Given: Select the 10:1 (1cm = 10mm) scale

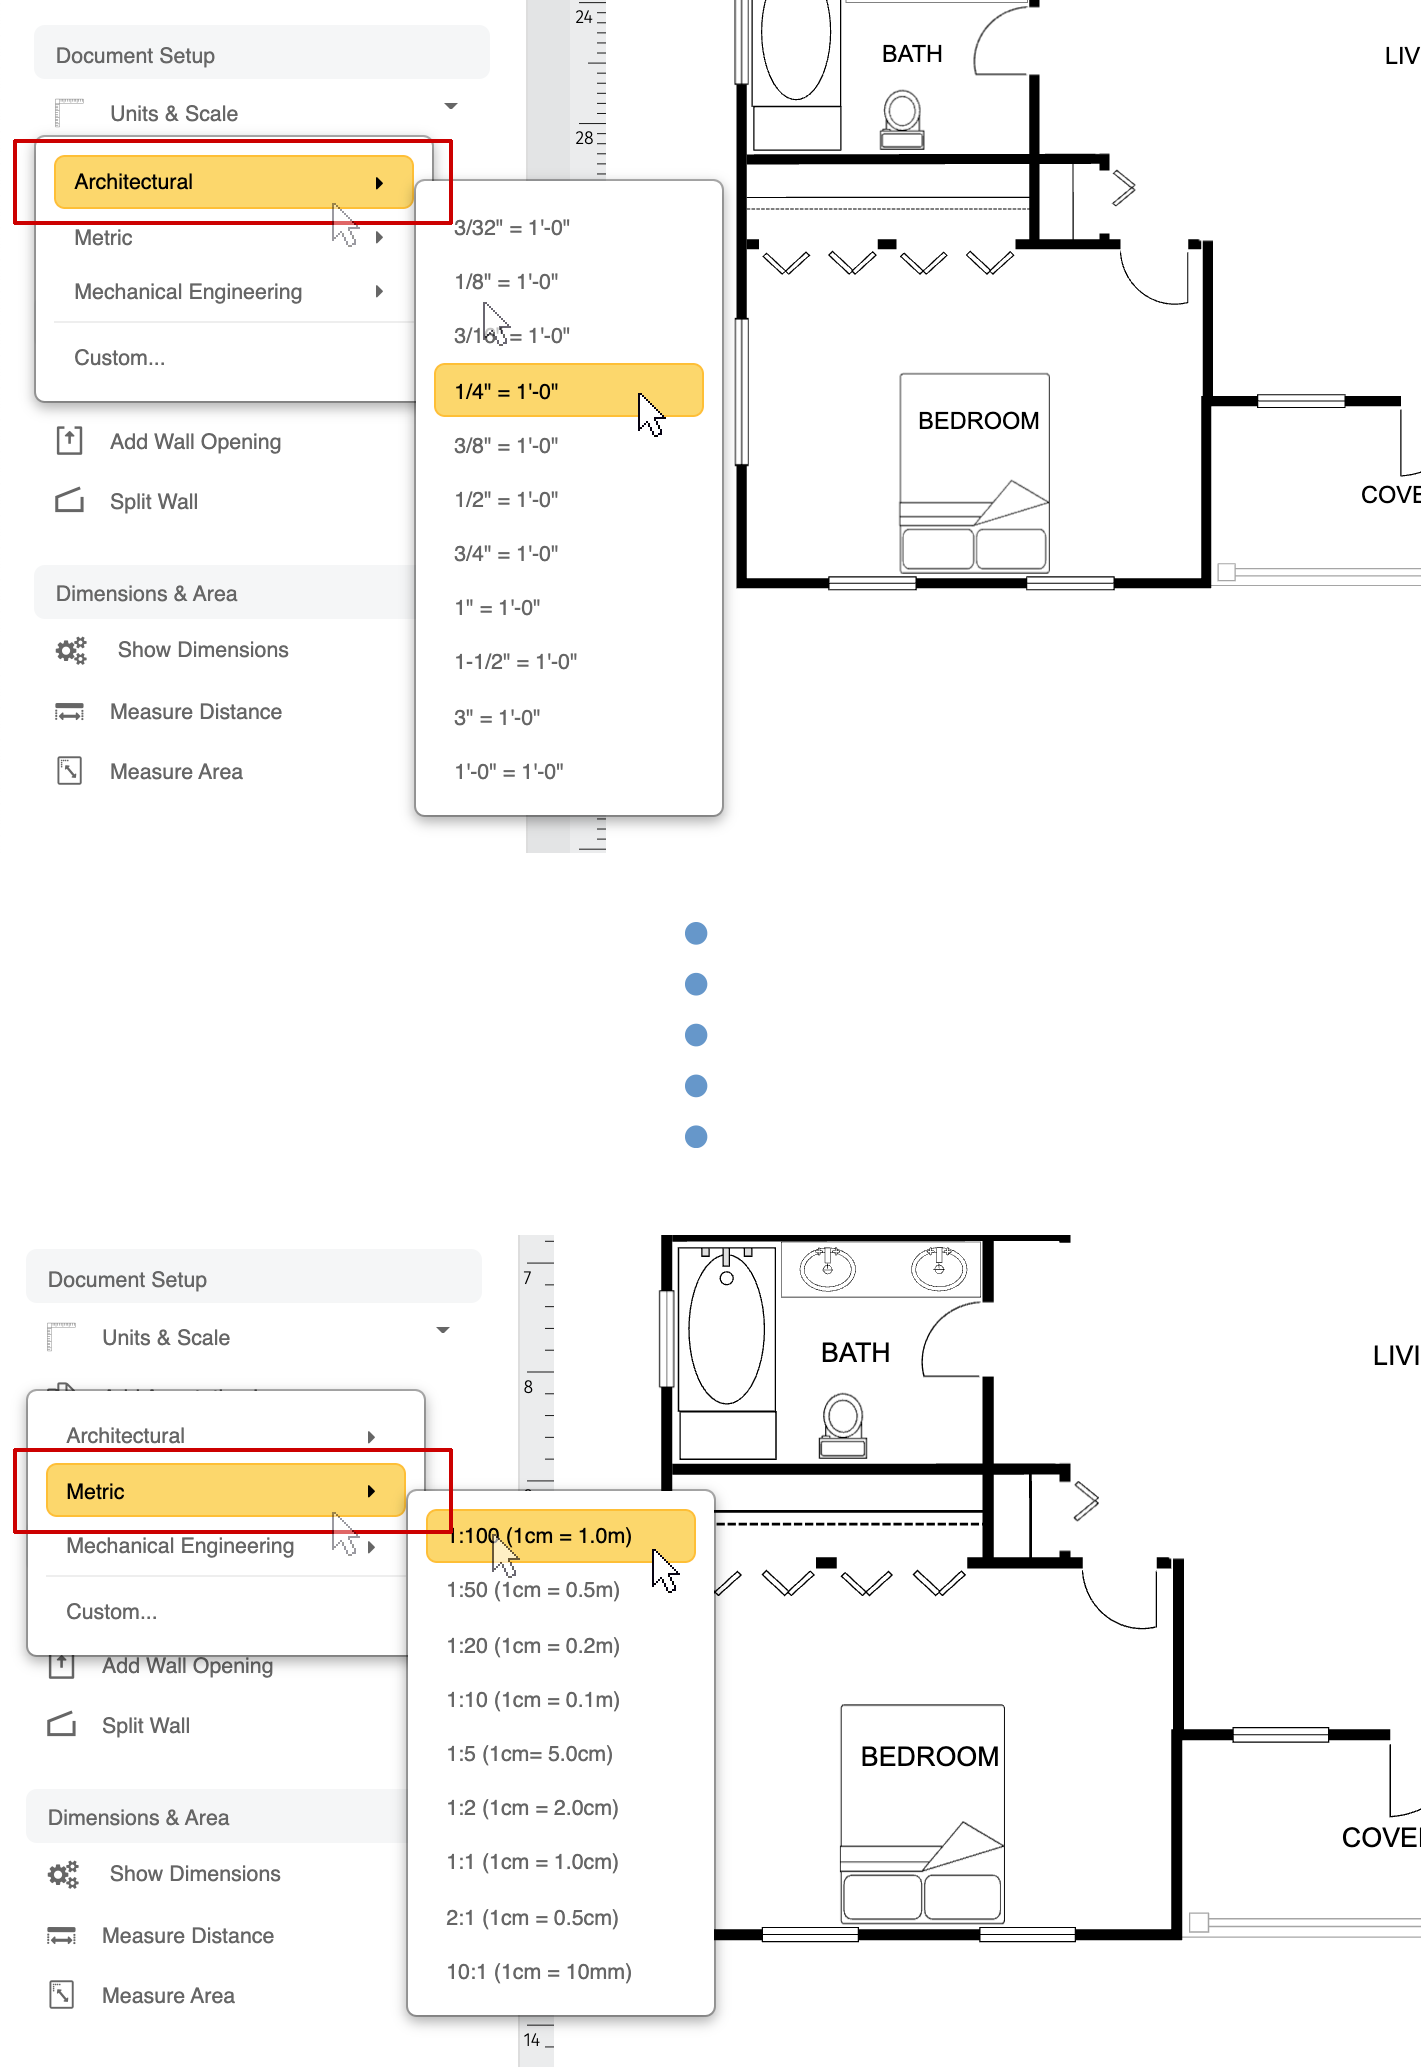Looking at the screenshot, I should point(539,1972).
